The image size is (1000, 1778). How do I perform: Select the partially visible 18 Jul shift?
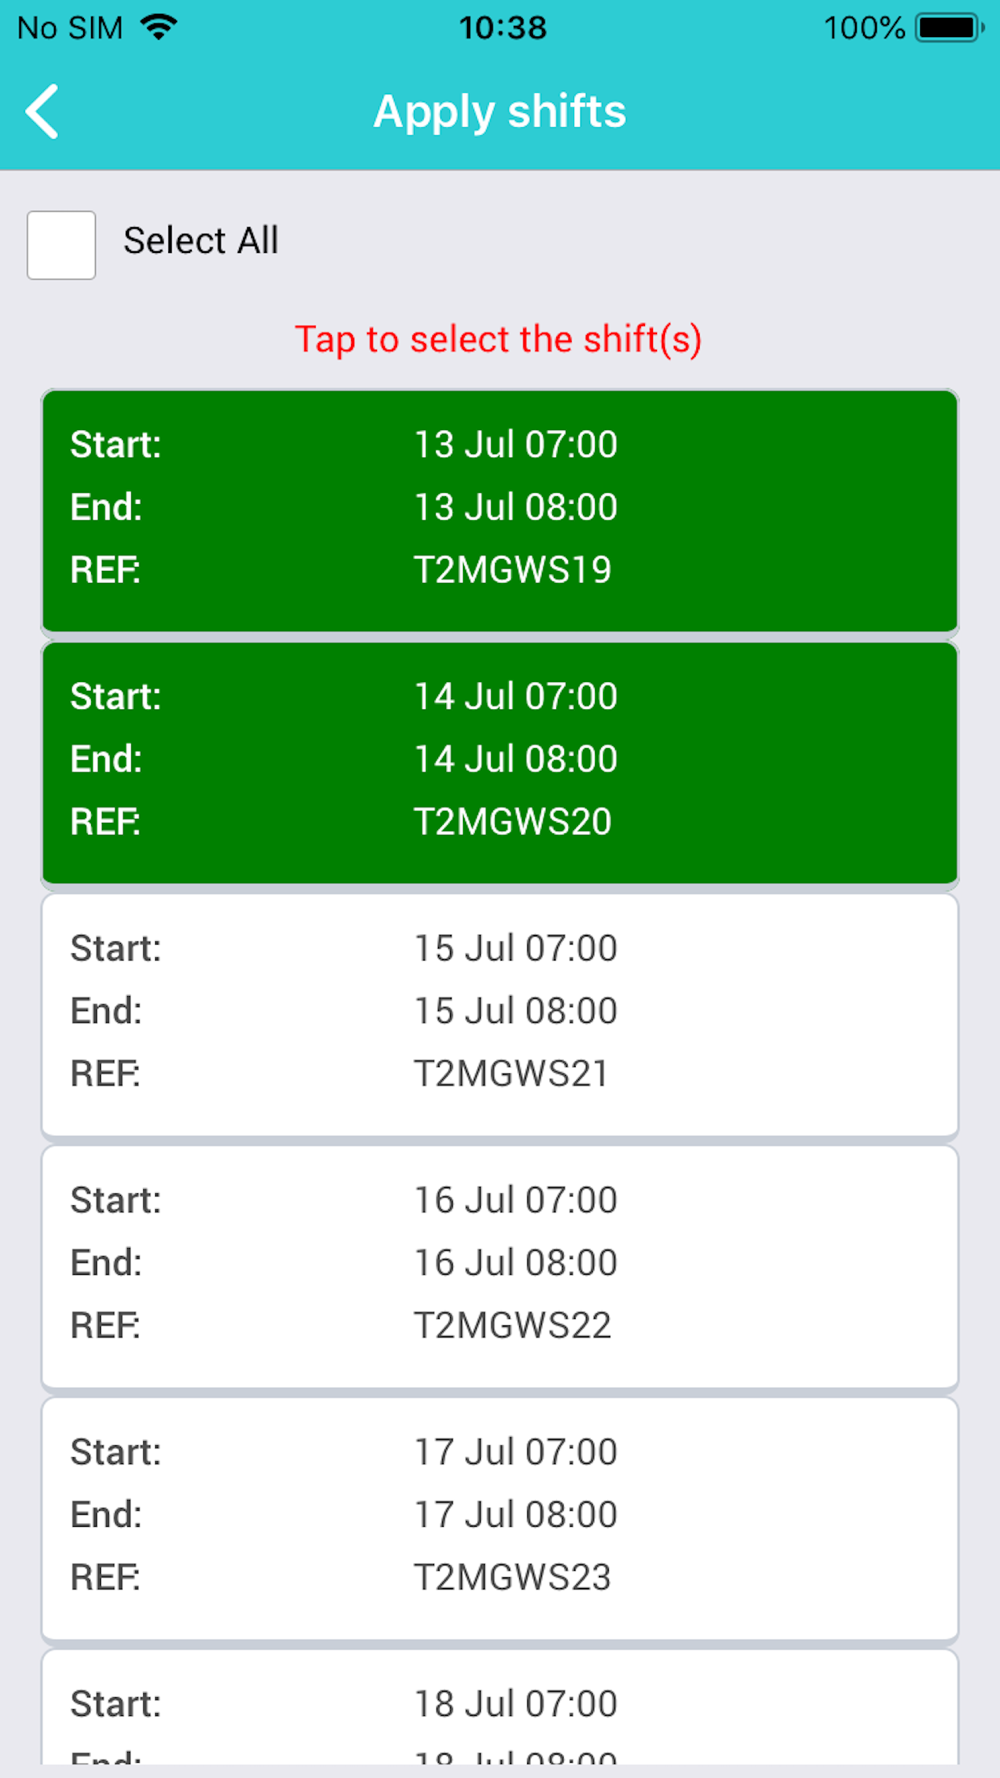coord(500,1708)
